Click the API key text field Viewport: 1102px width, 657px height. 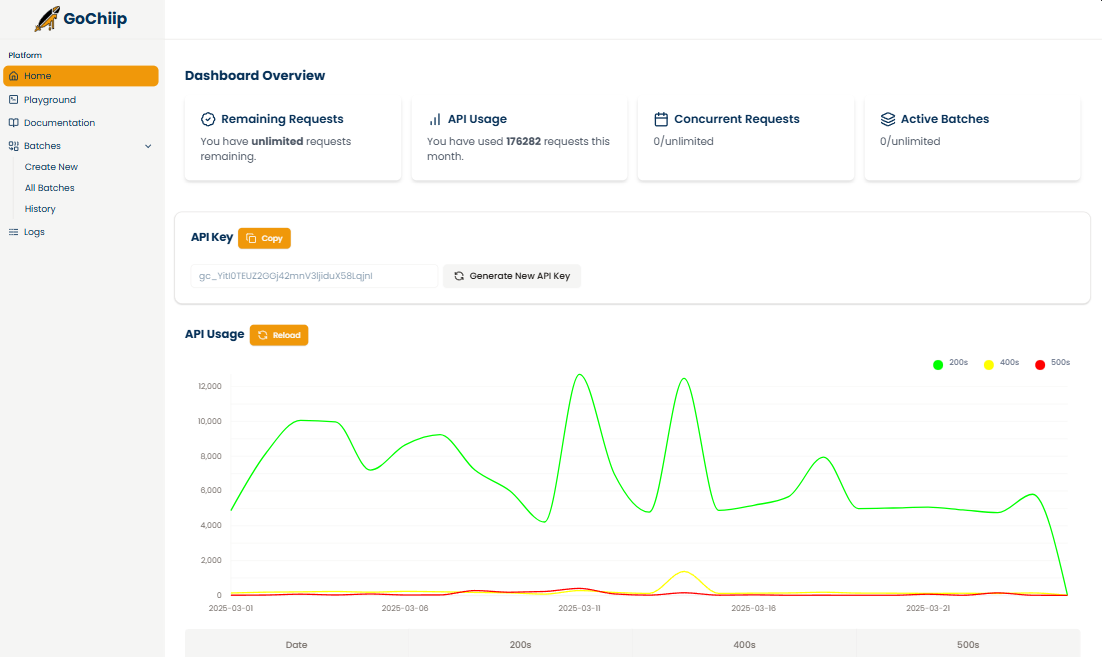click(314, 276)
